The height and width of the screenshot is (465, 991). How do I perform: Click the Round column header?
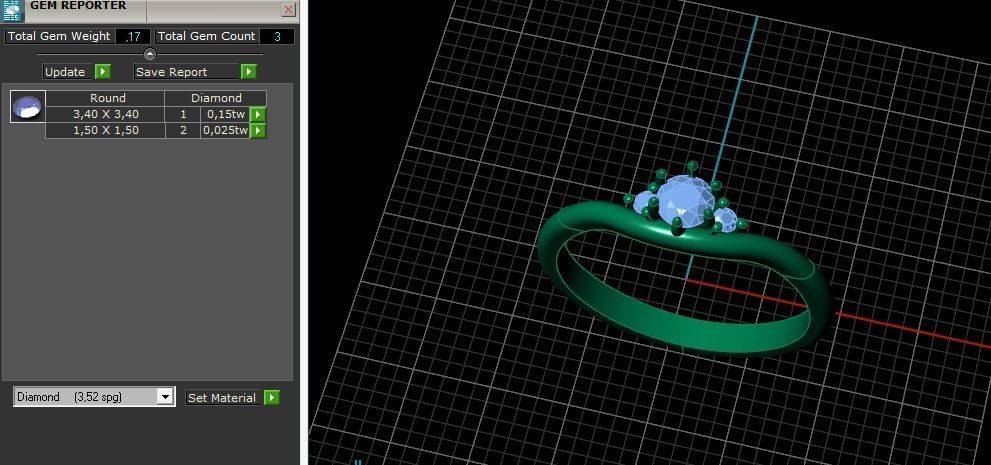click(105, 99)
